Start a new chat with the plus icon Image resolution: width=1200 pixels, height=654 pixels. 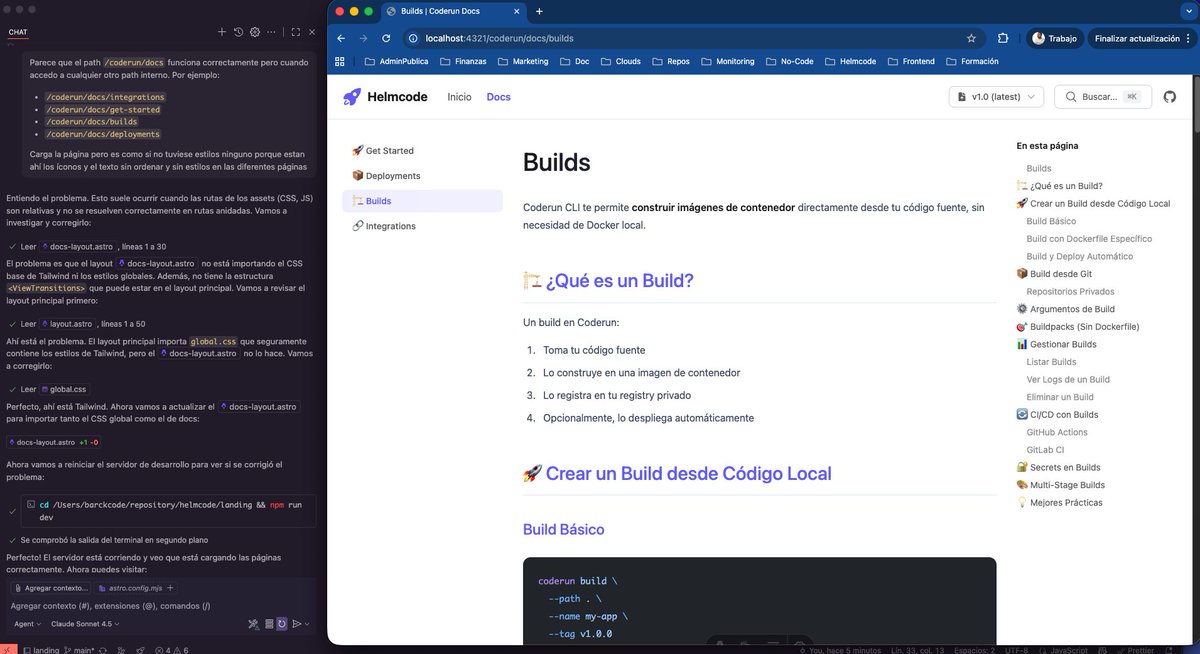coord(222,32)
